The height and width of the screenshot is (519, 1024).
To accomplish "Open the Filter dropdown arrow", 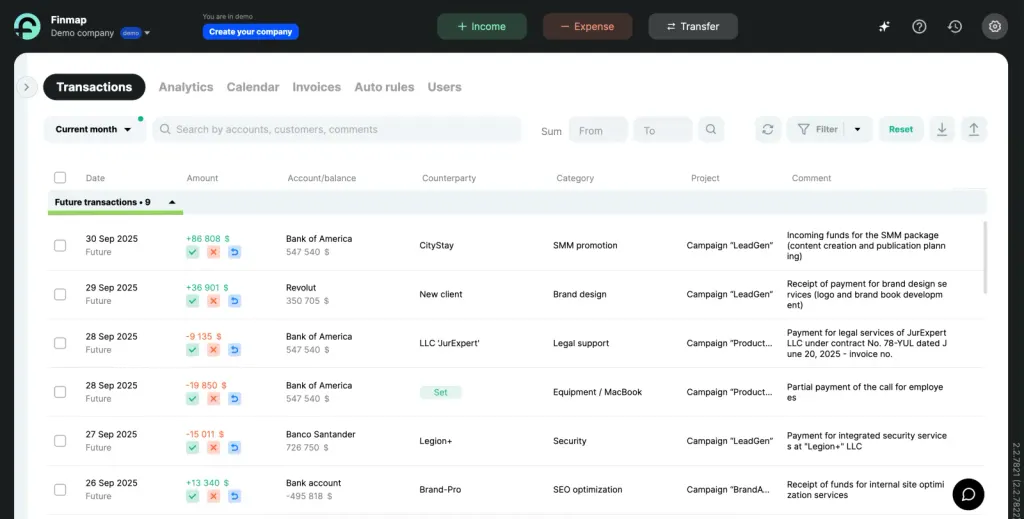I will pos(857,129).
